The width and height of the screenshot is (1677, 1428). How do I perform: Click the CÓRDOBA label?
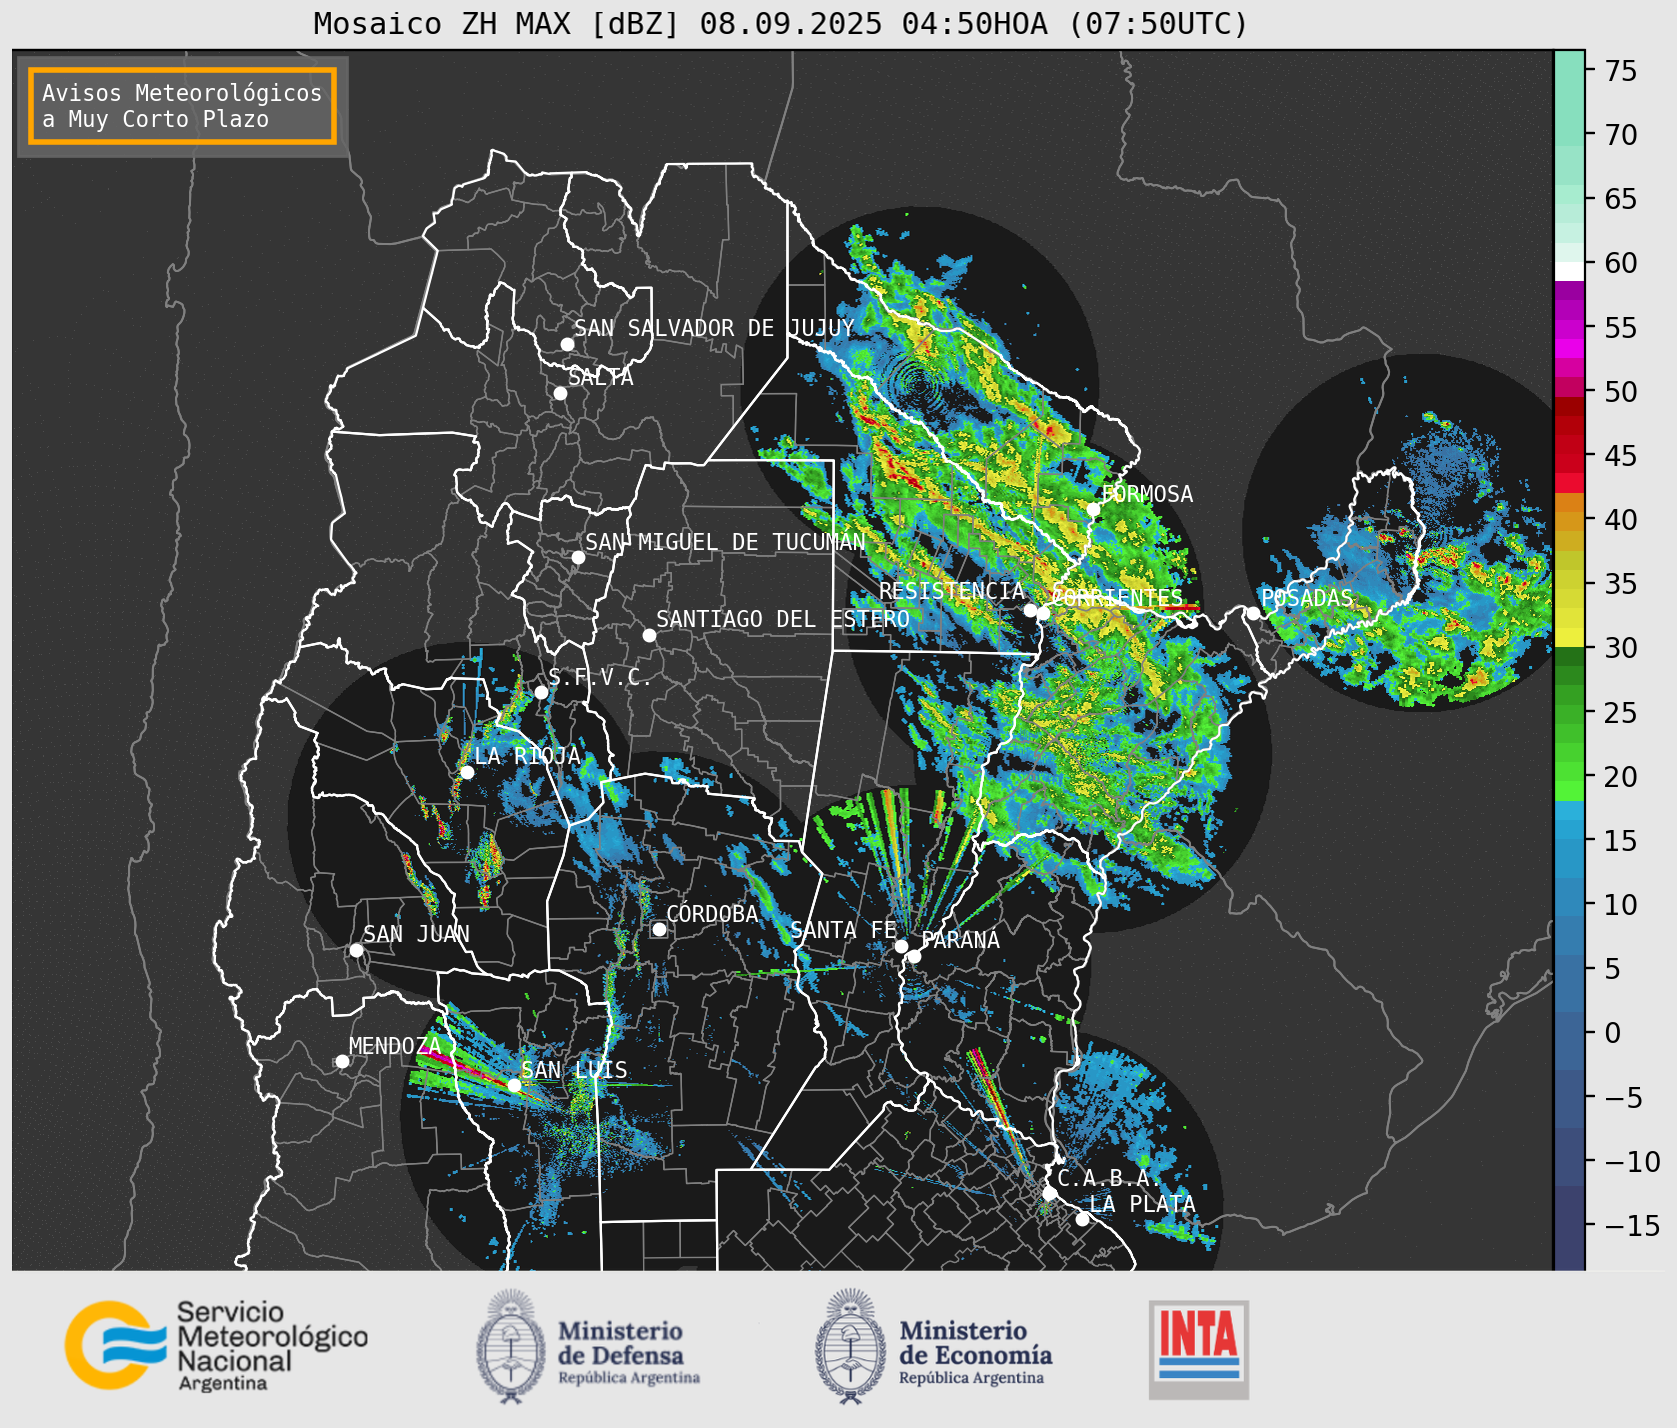(712, 913)
